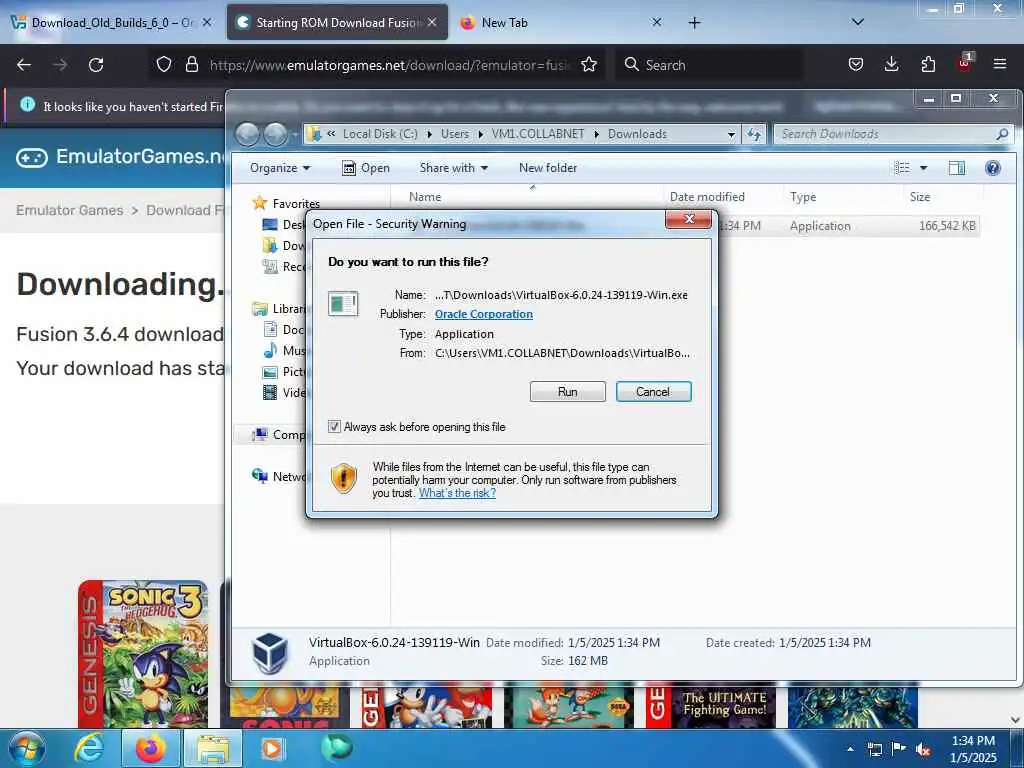Launch Internet Explorer from the taskbar

89,748
